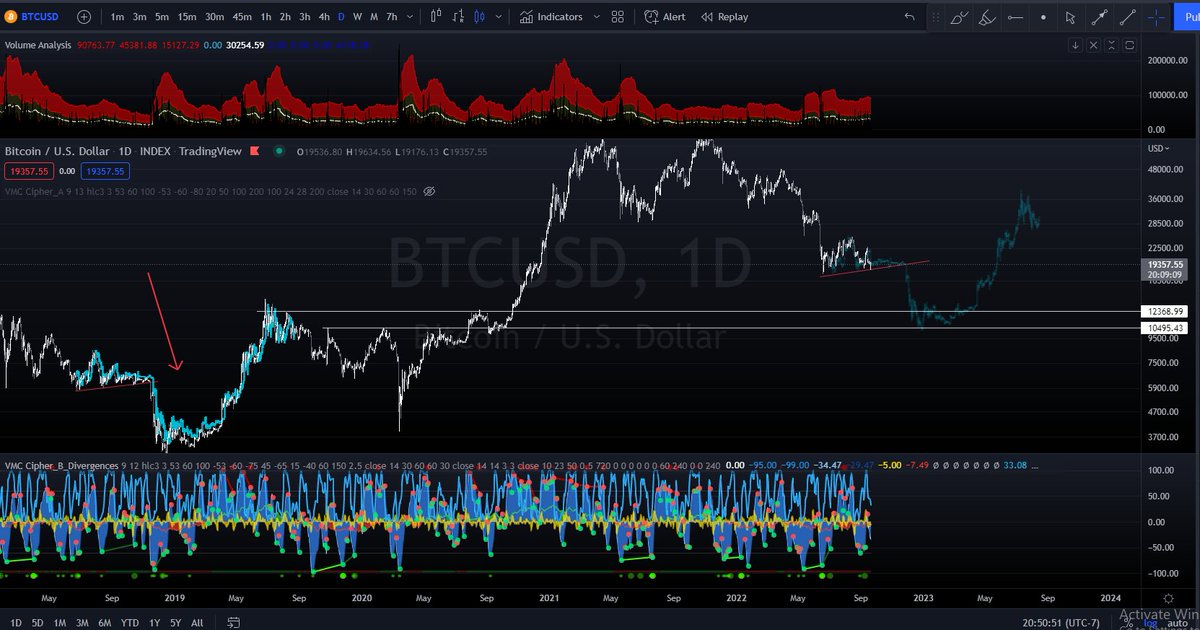The image size is (1200, 630).
Task: Click the blue Publish button
Action: 1187,17
